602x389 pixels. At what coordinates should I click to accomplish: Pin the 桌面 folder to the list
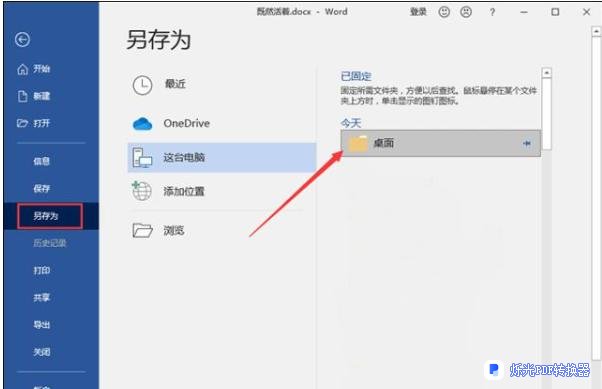(x=527, y=144)
